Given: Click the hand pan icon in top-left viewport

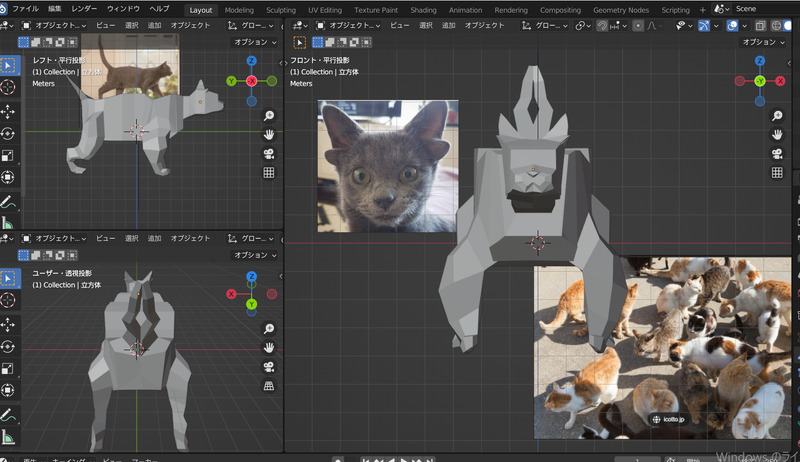Looking at the screenshot, I should coord(269,134).
